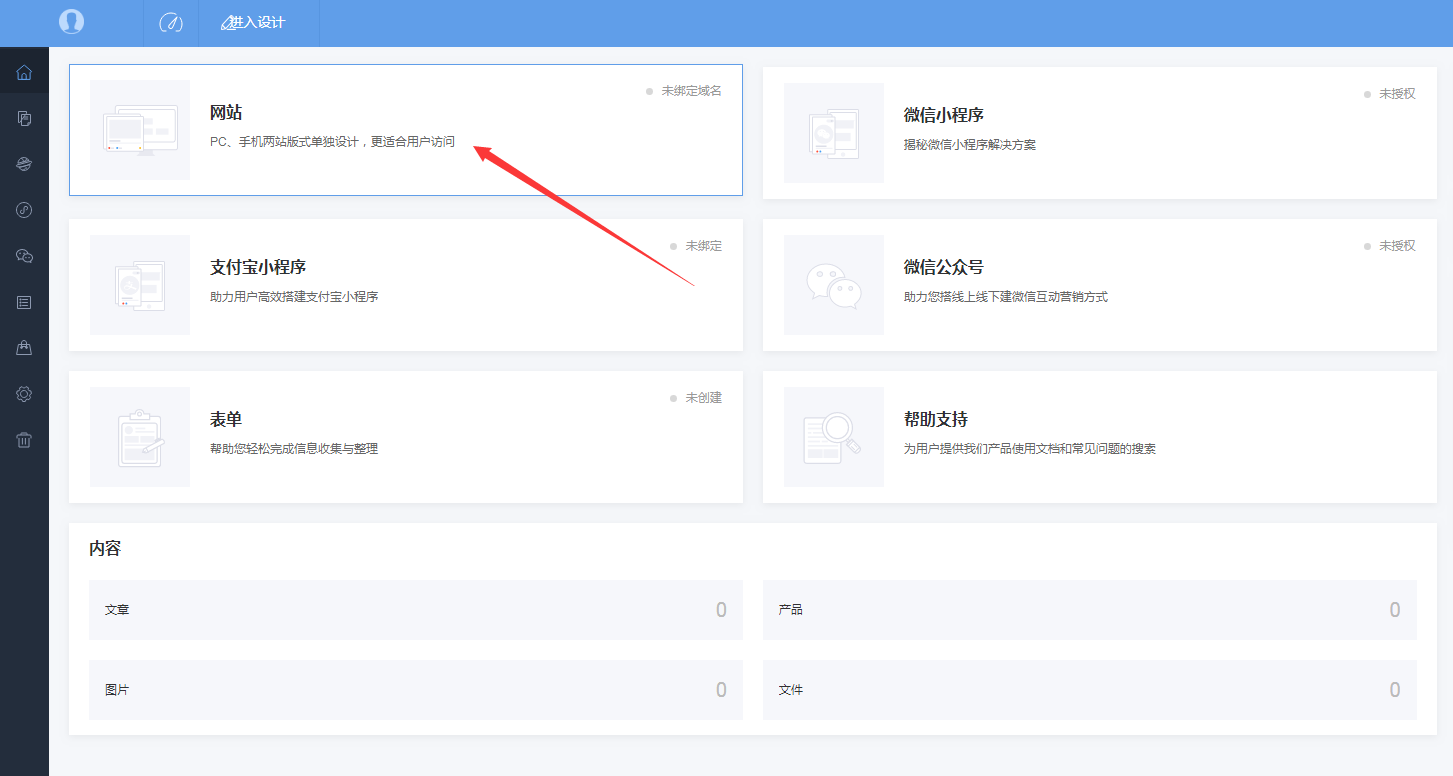Click 进入设计 in the top bar
Viewport: 1453px width, 776px height.
[257, 22]
